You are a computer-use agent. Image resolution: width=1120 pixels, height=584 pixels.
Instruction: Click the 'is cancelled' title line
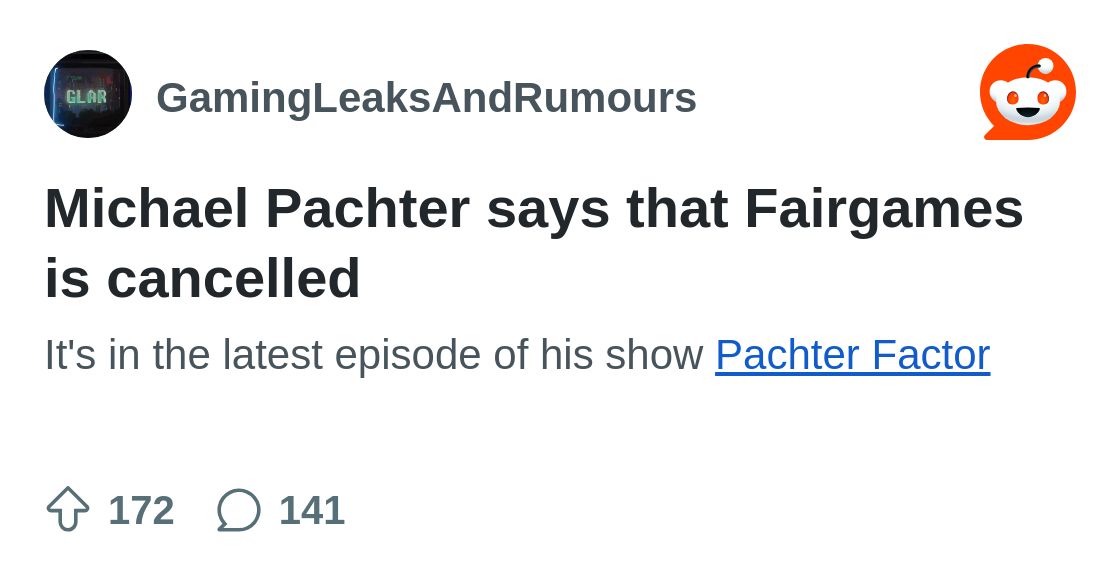click(202, 278)
